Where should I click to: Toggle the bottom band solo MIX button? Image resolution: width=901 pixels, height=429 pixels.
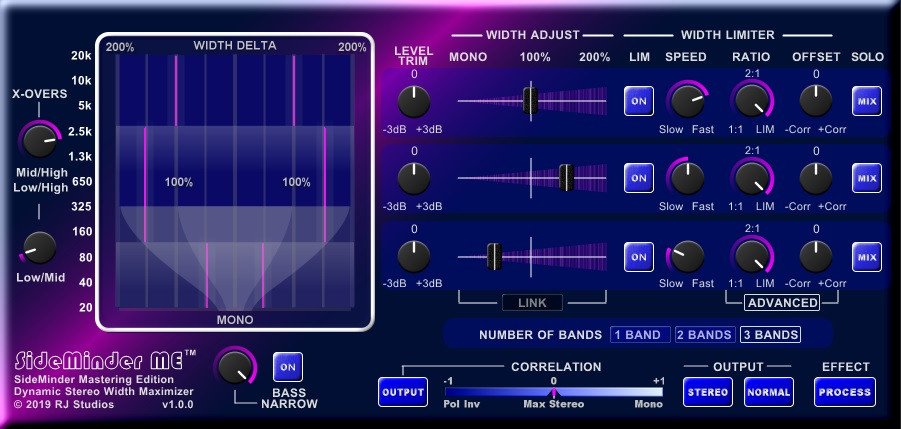click(x=867, y=257)
